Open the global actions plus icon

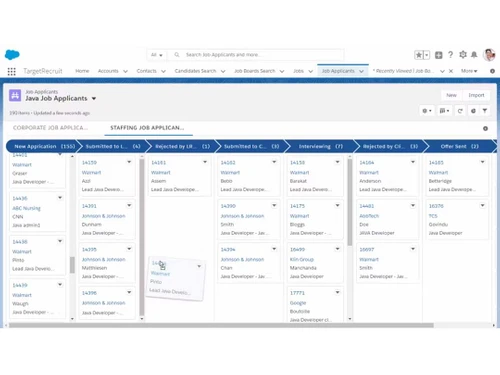[439, 55]
